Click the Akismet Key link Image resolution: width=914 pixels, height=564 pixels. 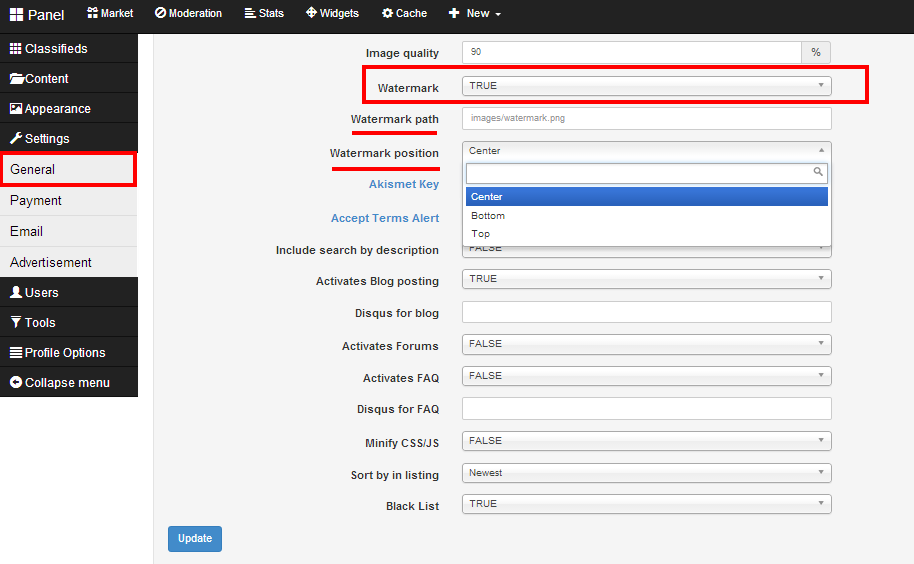pyautogui.click(x=403, y=184)
